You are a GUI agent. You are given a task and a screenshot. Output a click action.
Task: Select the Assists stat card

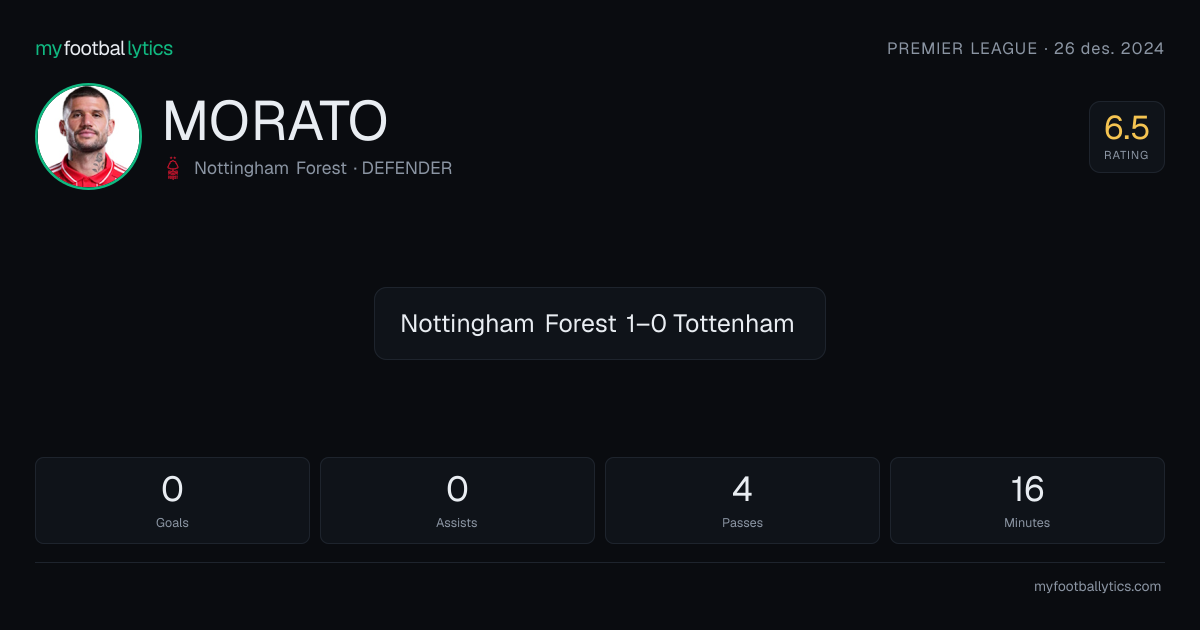pos(457,500)
